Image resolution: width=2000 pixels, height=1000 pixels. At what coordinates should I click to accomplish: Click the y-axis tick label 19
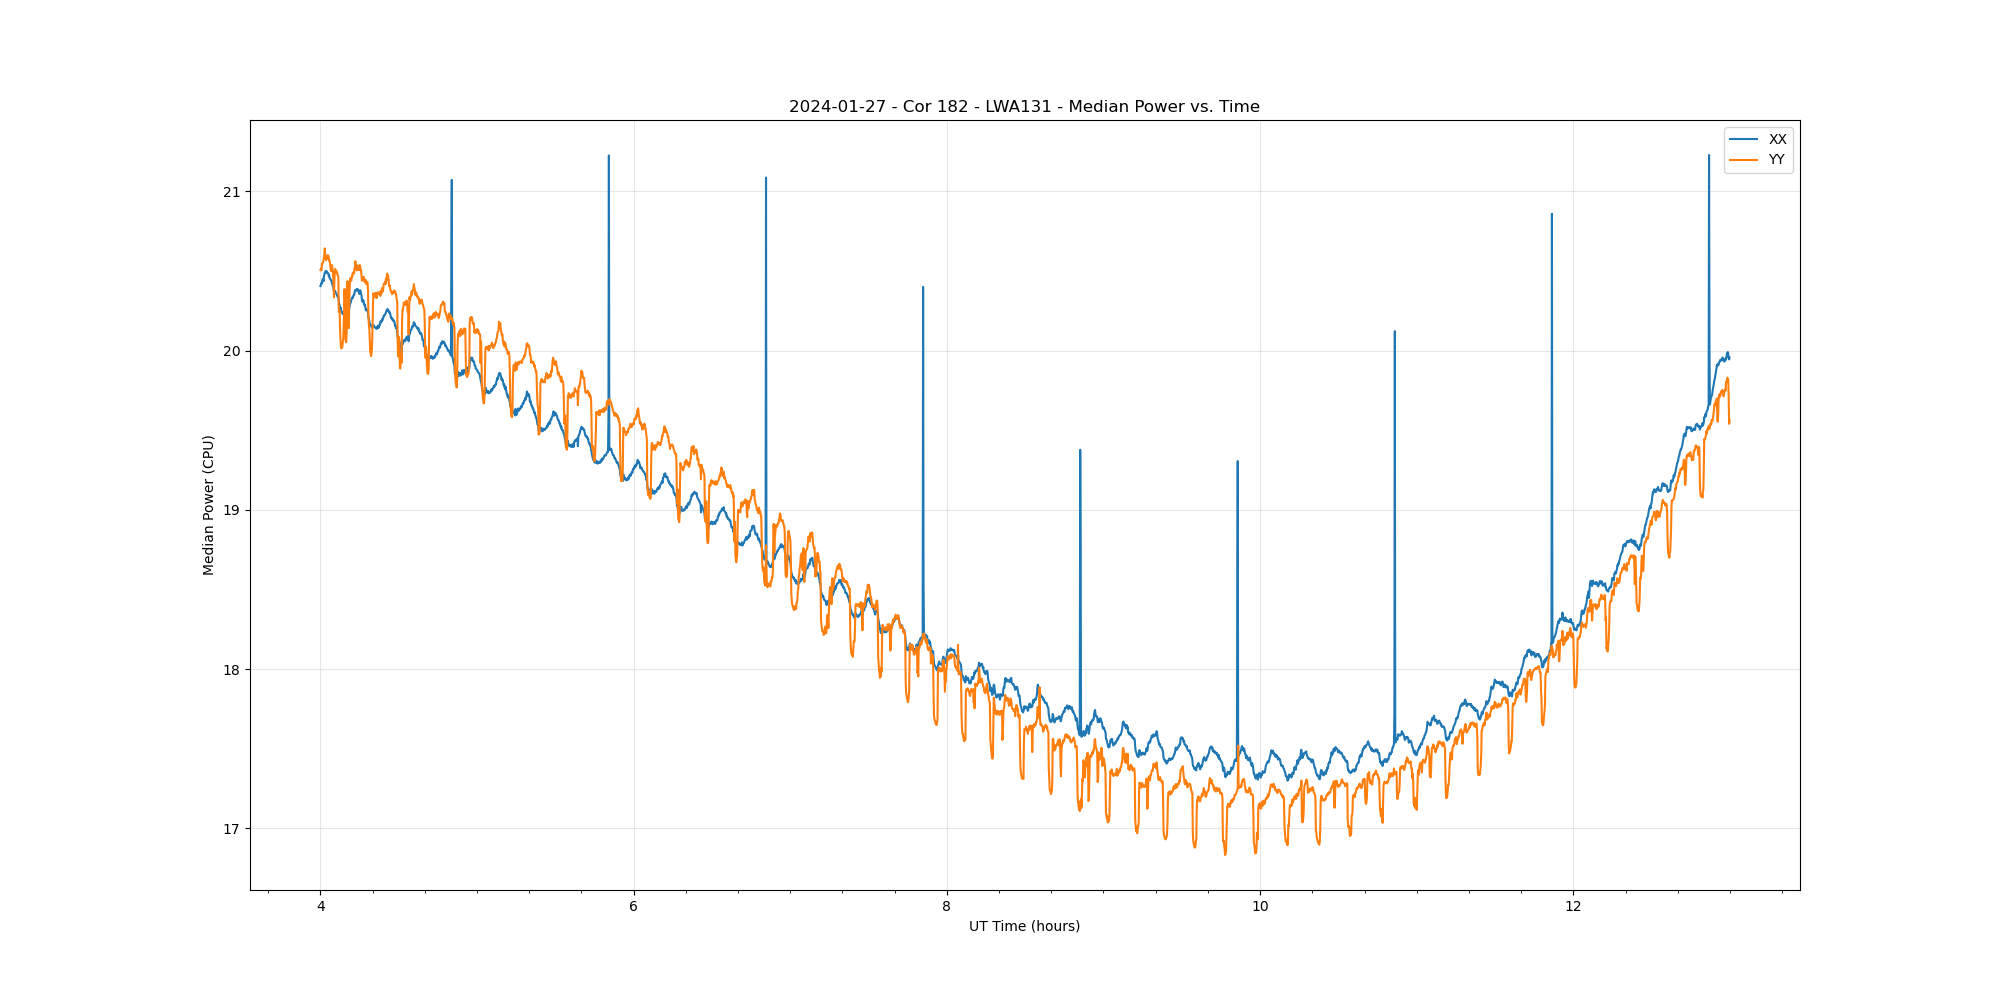pos(233,511)
